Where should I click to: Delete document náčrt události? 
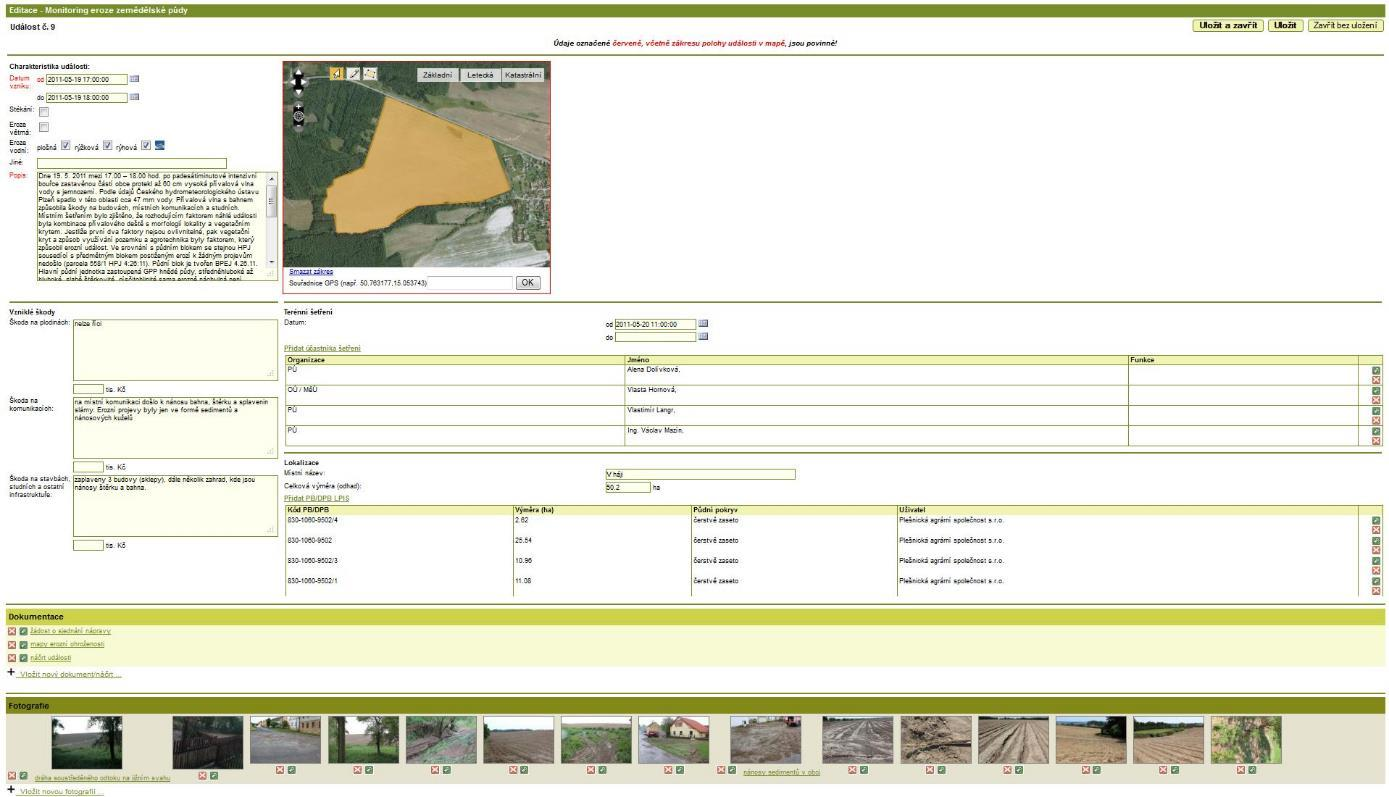click(x=12, y=658)
